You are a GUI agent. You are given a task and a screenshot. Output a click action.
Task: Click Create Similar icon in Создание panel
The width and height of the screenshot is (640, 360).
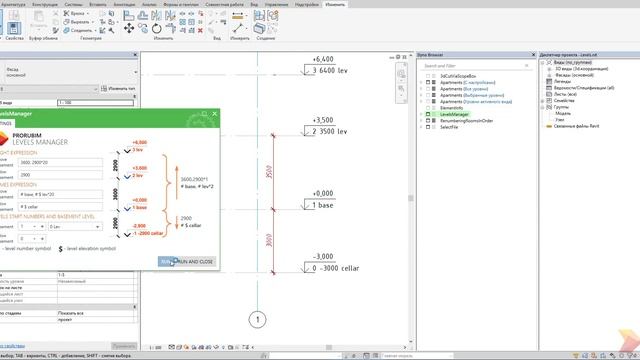click(x=259, y=28)
